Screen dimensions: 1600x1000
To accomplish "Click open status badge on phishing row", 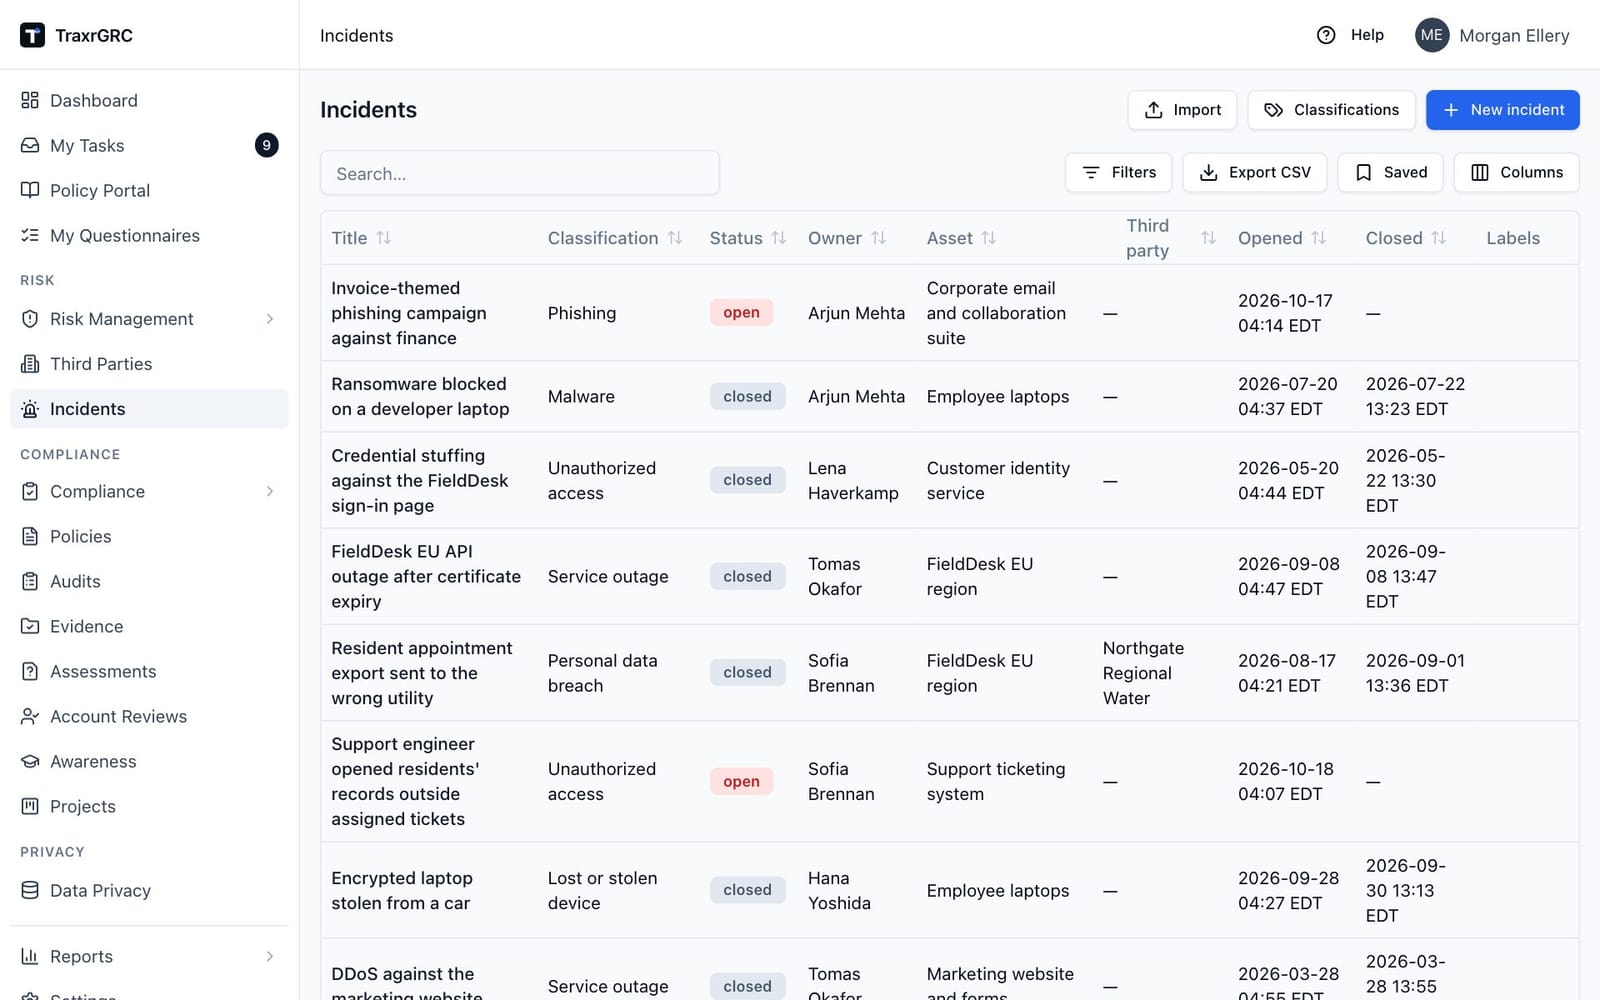I will 741,312.
